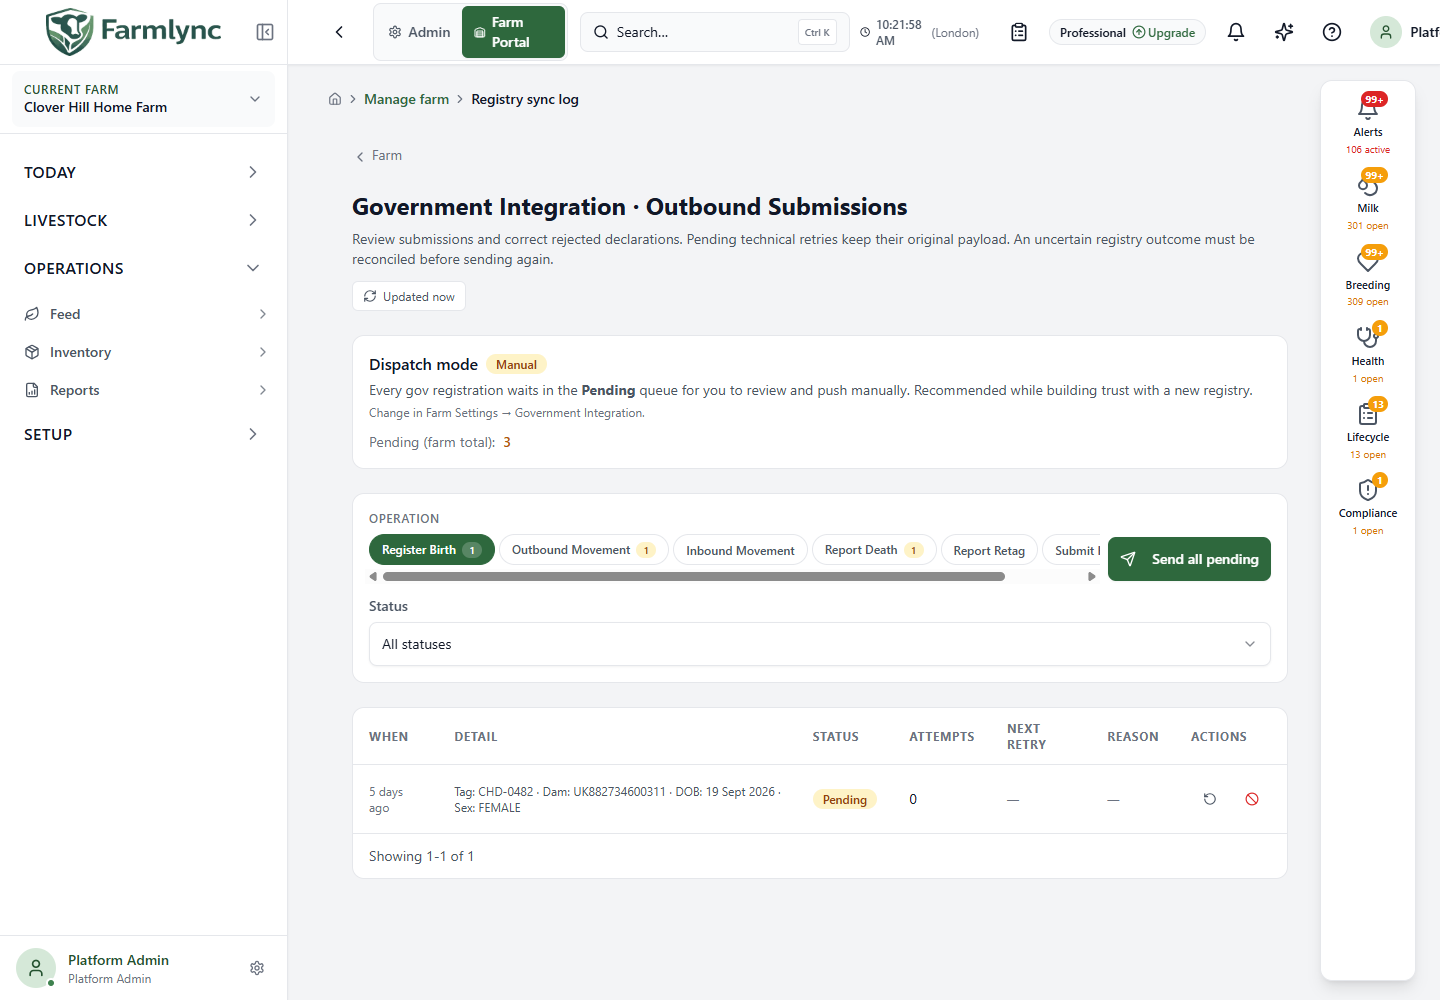Viewport: 1440px width, 1000px height.
Task: Go back with top bar arrow
Action: [339, 32]
